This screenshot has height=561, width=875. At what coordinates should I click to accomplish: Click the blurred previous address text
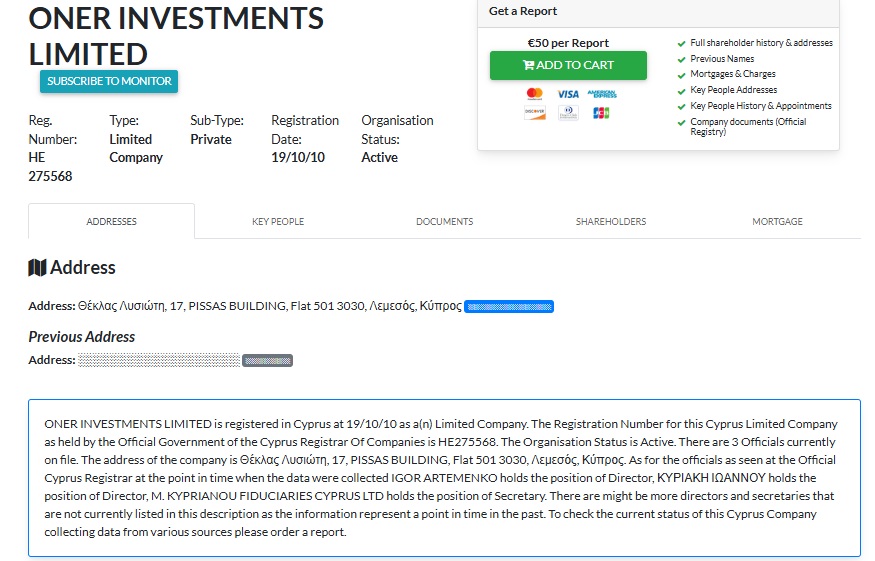coord(159,360)
